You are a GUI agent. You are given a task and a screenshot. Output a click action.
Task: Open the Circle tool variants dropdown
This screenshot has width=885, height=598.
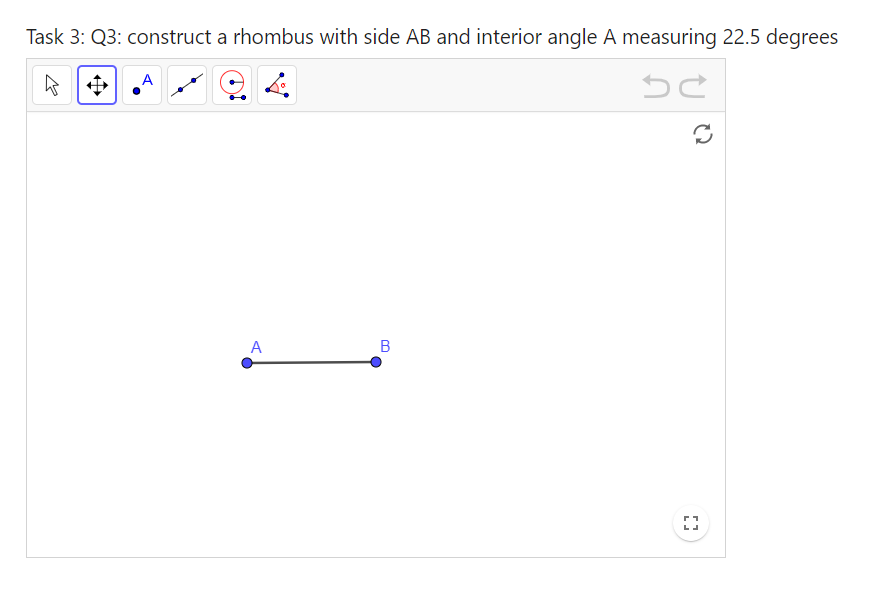click(x=245, y=98)
